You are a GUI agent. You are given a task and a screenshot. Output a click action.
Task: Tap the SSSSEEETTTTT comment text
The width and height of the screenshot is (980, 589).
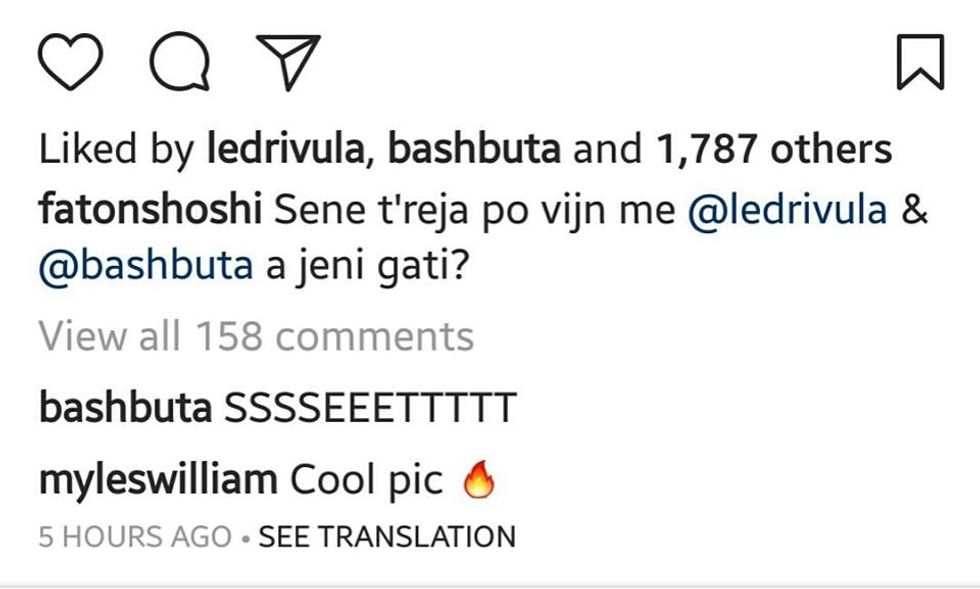click(370, 408)
